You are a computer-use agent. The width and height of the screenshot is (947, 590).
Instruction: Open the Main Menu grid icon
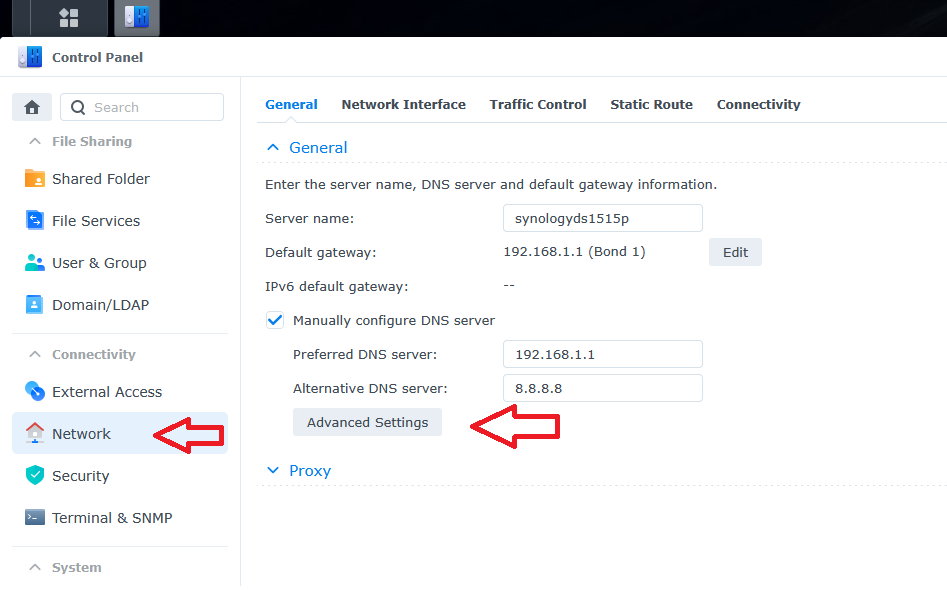click(69, 17)
